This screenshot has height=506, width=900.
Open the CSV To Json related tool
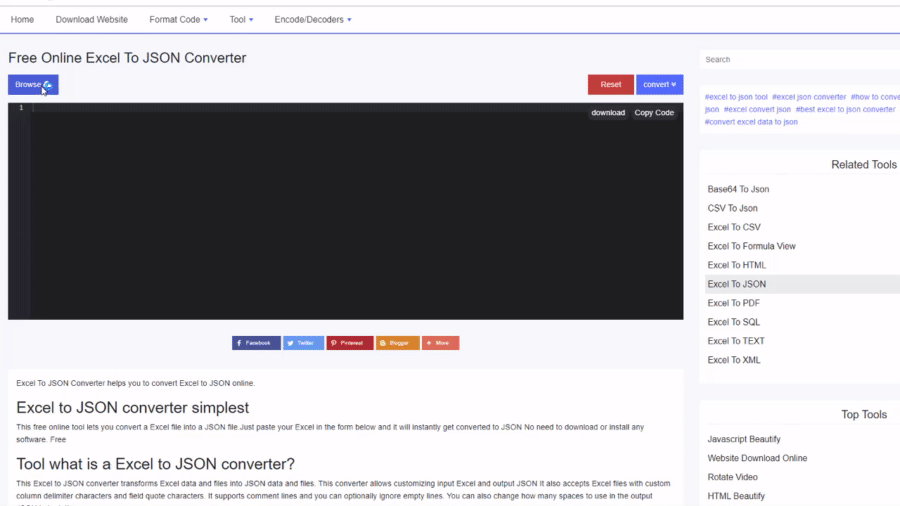tap(732, 208)
